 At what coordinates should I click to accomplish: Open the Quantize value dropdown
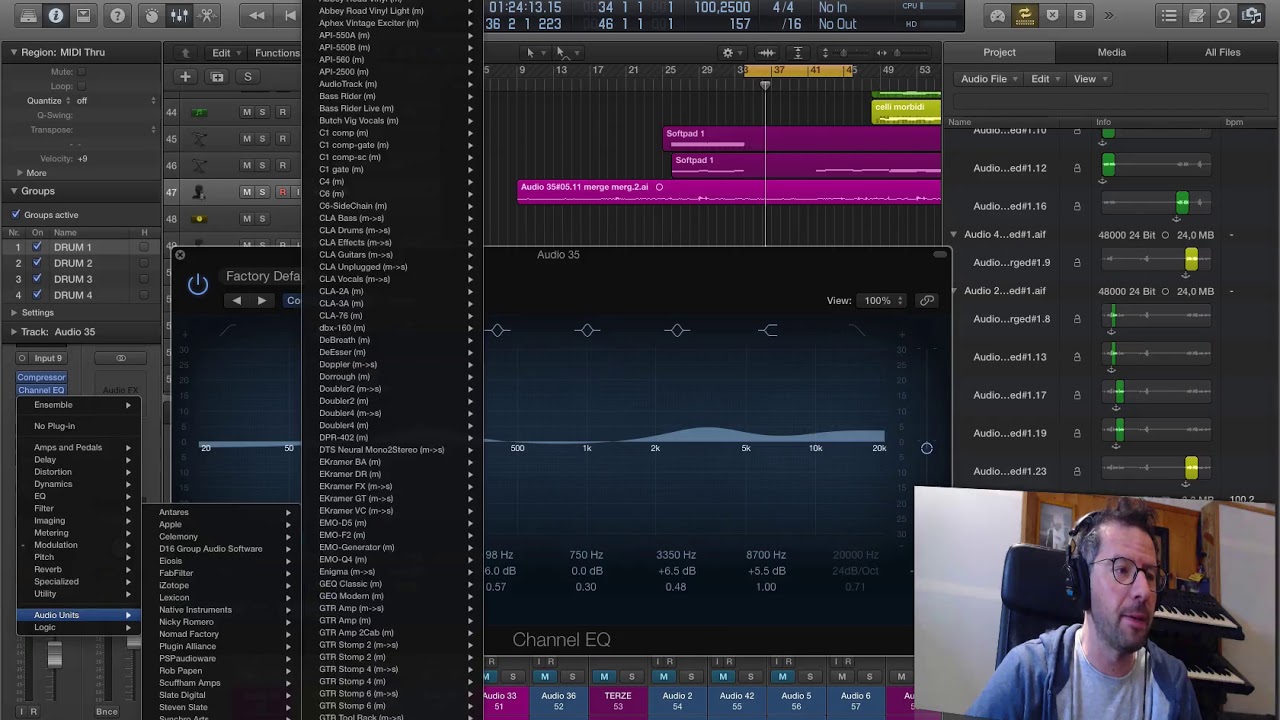click(118, 101)
